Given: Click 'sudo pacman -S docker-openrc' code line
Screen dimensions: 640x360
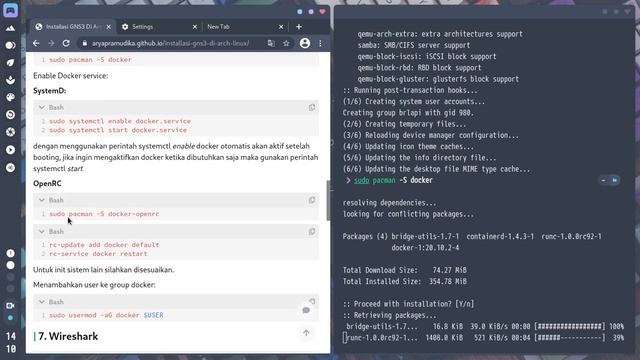Looking at the screenshot, I should [x=104, y=214].
